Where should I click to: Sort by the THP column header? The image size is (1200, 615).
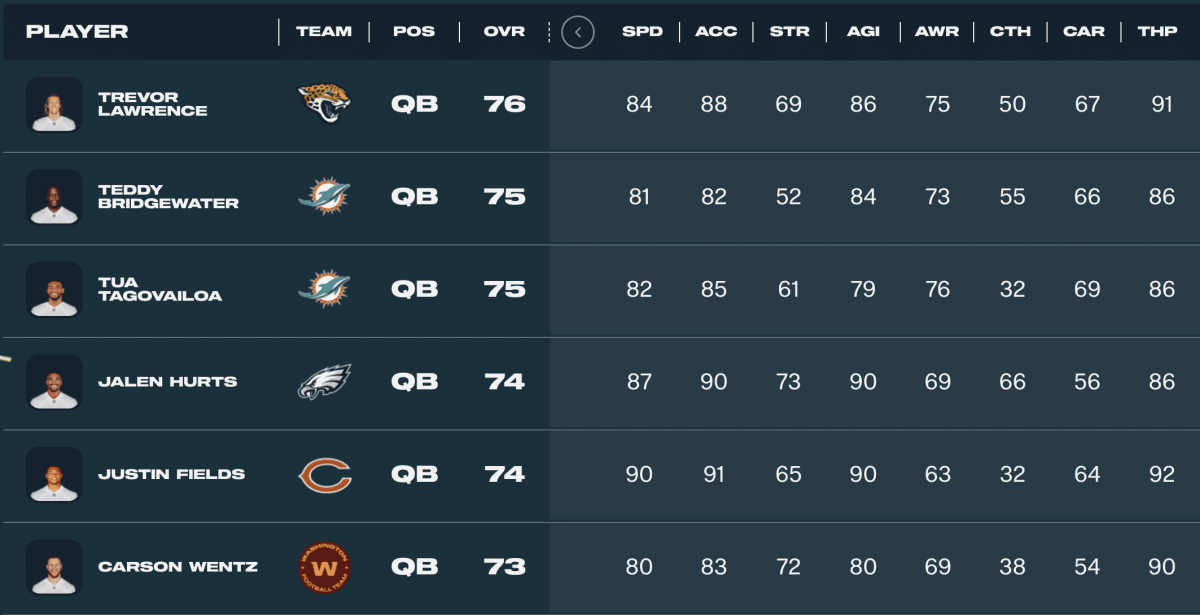point(1157,32)
